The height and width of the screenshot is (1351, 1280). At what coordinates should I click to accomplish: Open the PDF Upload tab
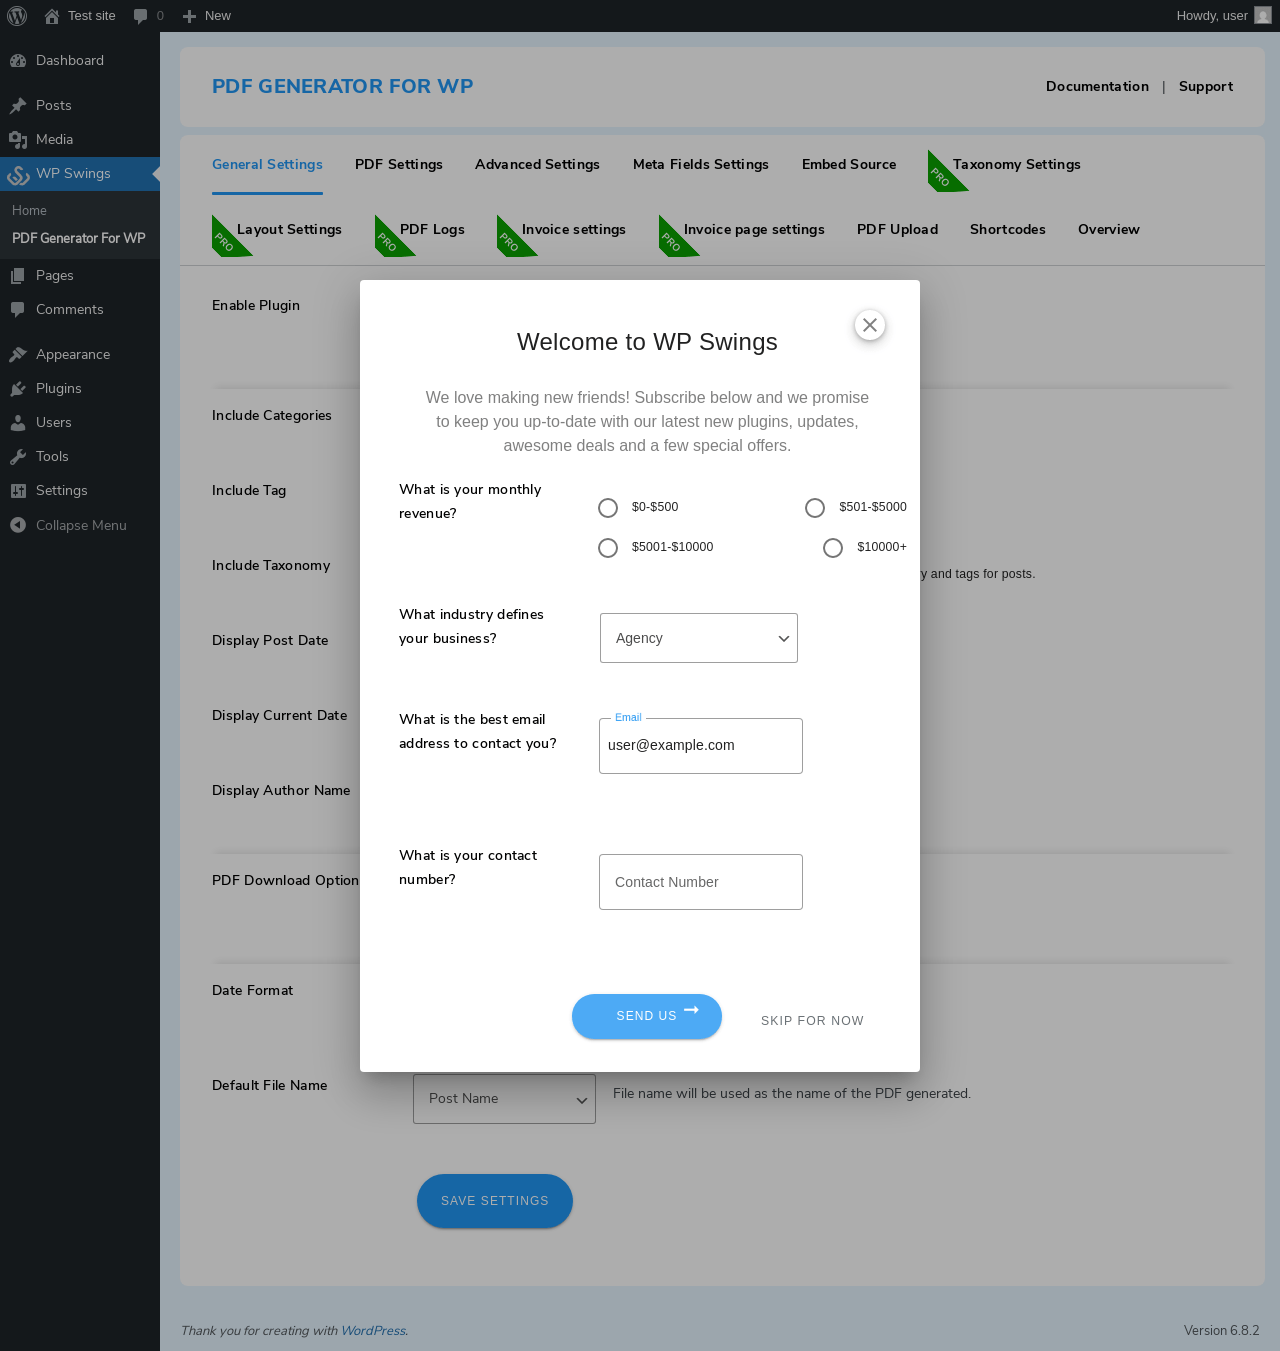pos(898,229)
